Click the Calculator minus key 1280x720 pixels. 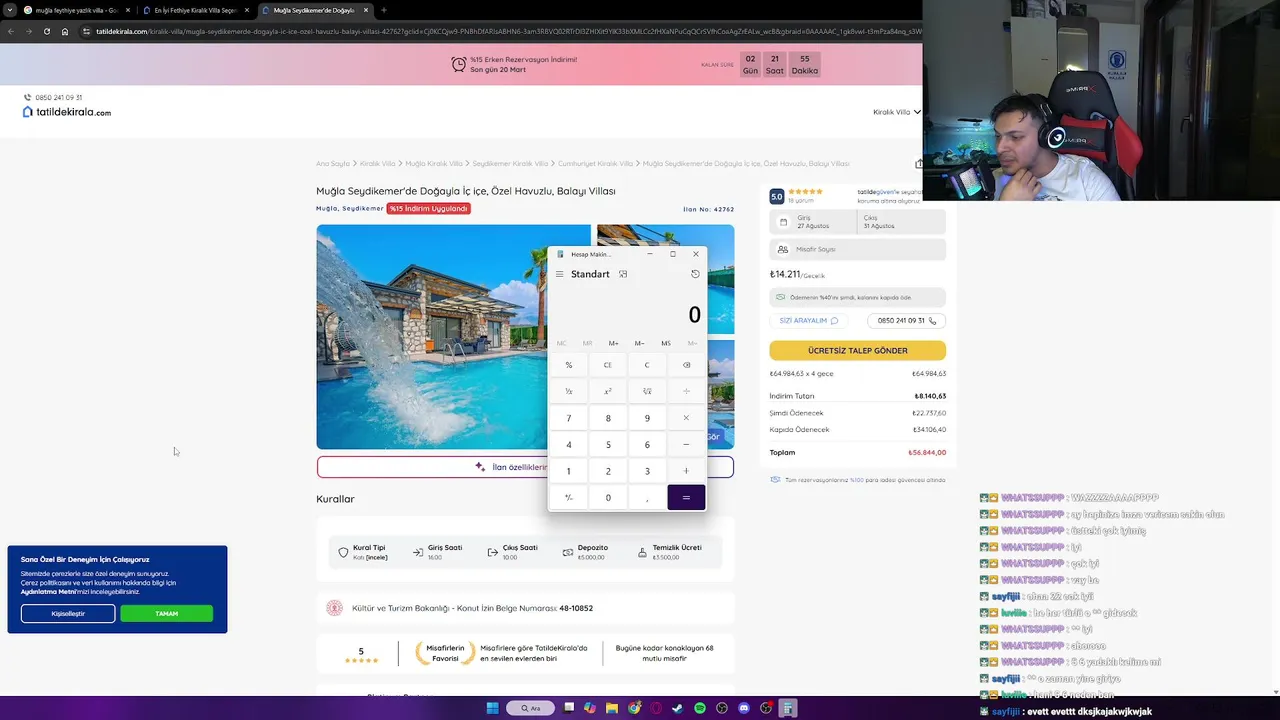tap(686, 444)
